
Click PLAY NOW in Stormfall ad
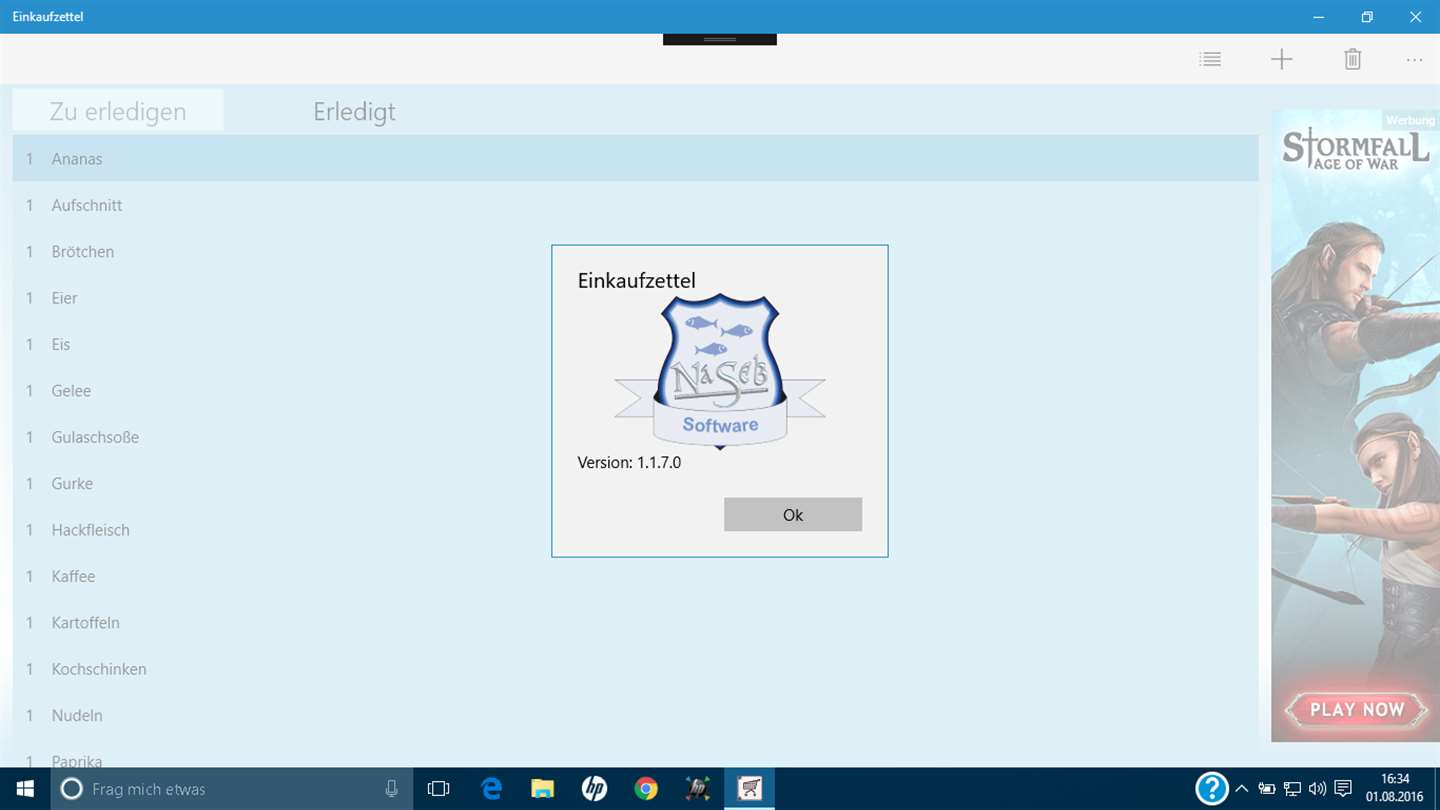[1356, 709]
